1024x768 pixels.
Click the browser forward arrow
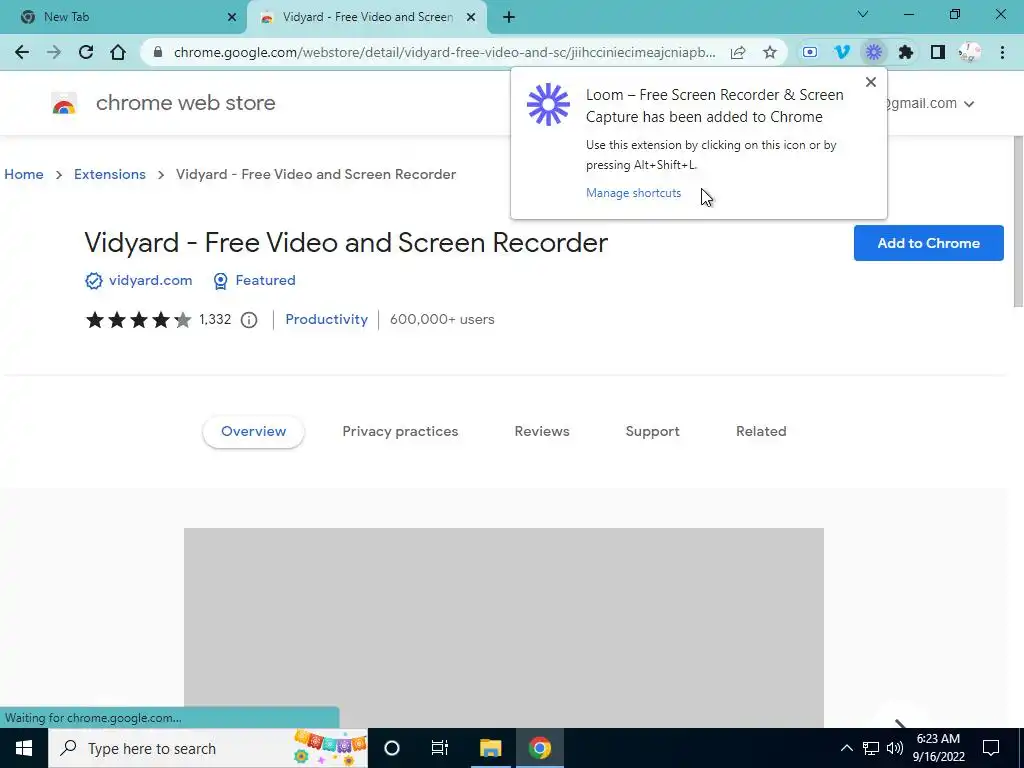(54, 52)
